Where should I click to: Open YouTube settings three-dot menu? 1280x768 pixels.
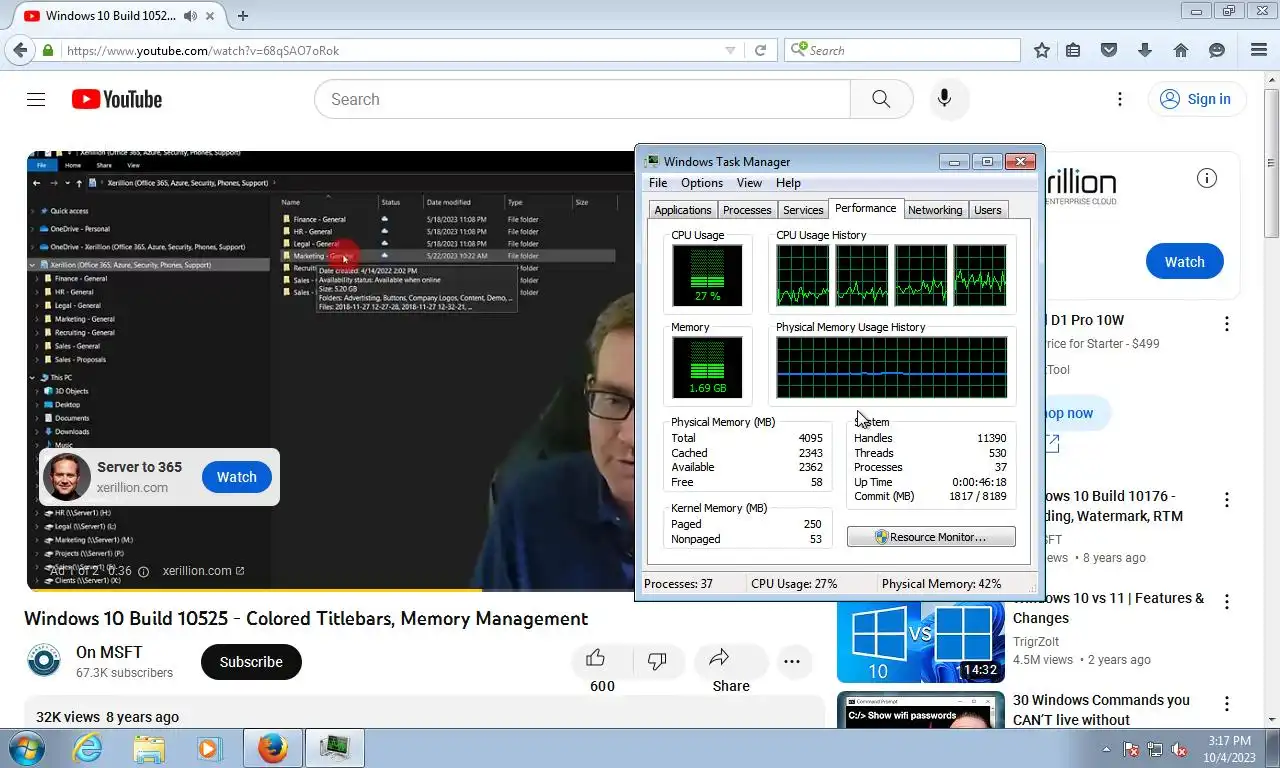pyautogui.click(x=1120, y=99)
